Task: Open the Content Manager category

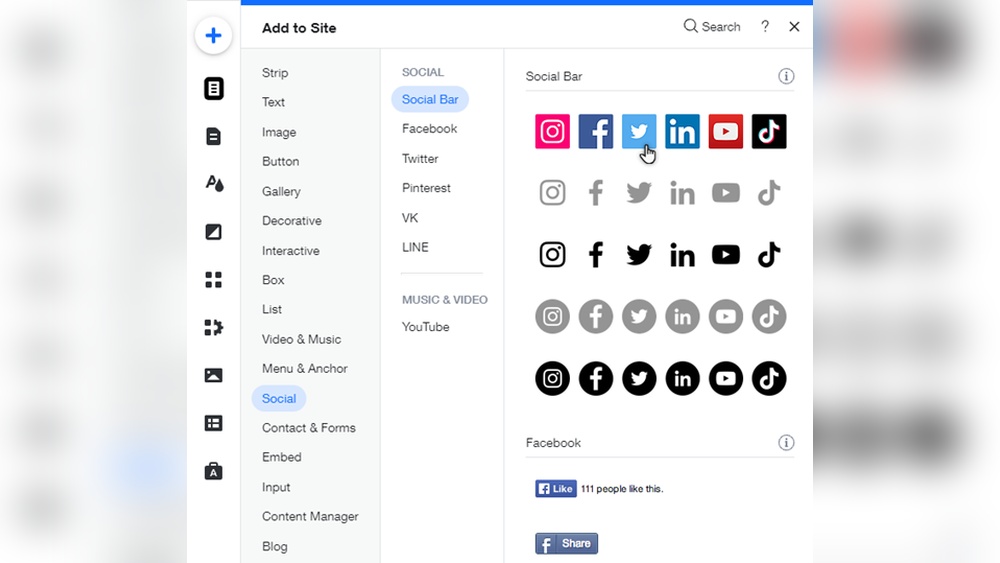Action: (x=310, y=516)
